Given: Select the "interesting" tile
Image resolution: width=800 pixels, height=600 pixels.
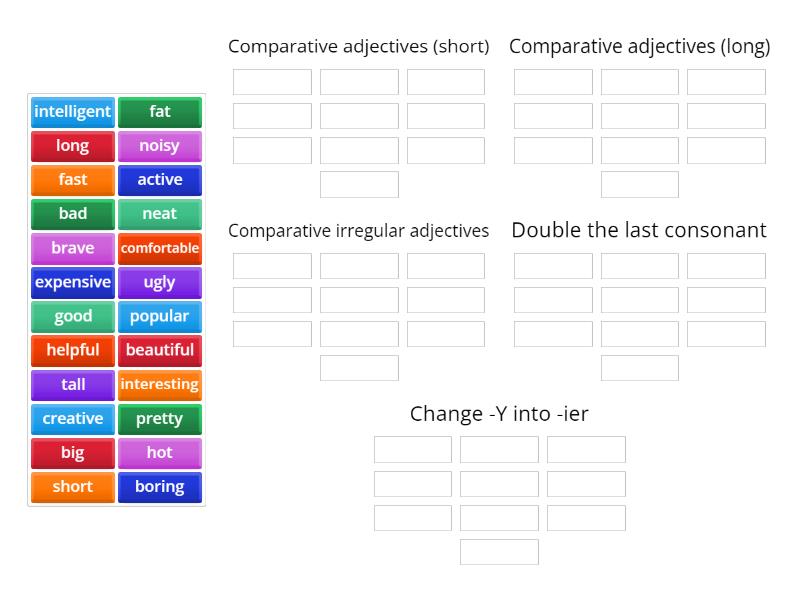Looking at the screenshot, I should 160,385.
